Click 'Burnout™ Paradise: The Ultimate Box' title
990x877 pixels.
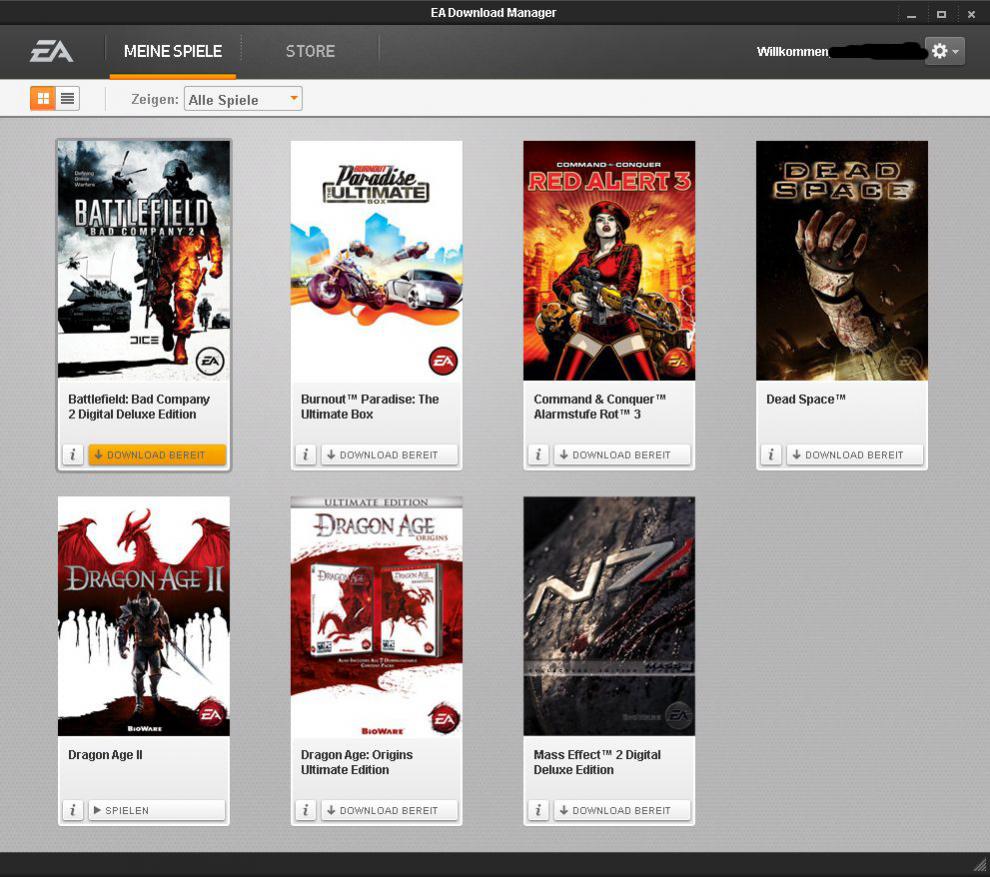click(x=369, y=407)
